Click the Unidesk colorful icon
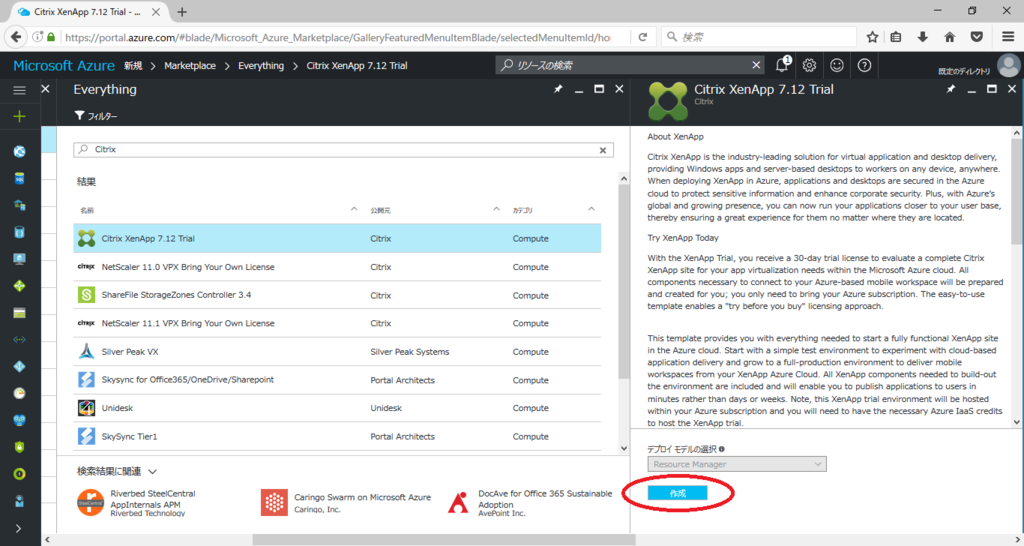This screenshot has width=1024, height=546. pos(86,408)
